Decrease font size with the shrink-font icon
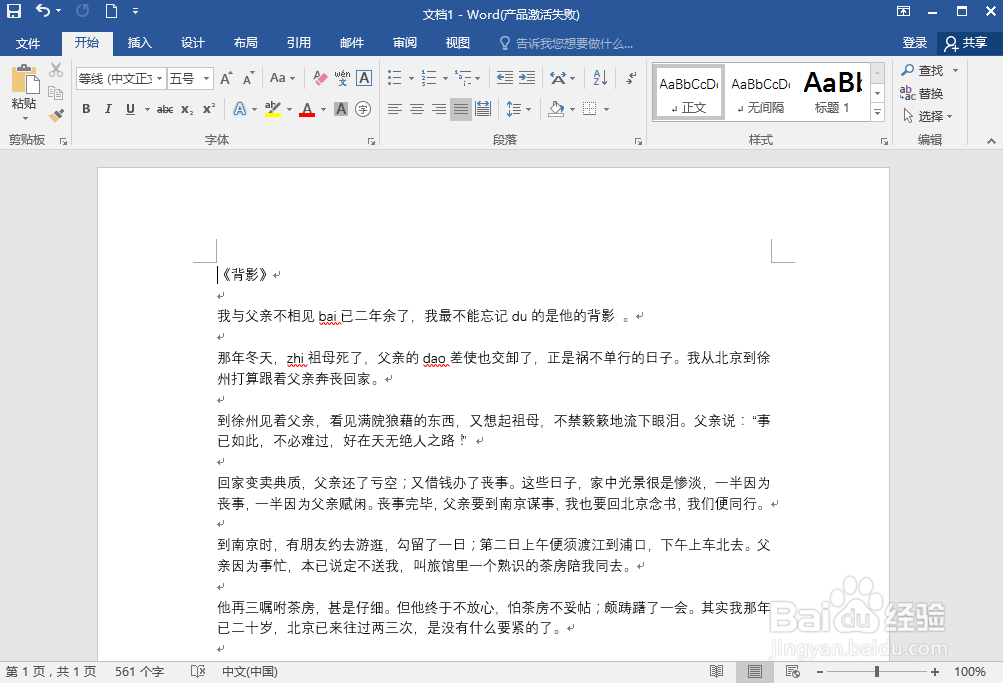Image resolution: width=1003 pixels, height=683 pixels. point(248,78)
